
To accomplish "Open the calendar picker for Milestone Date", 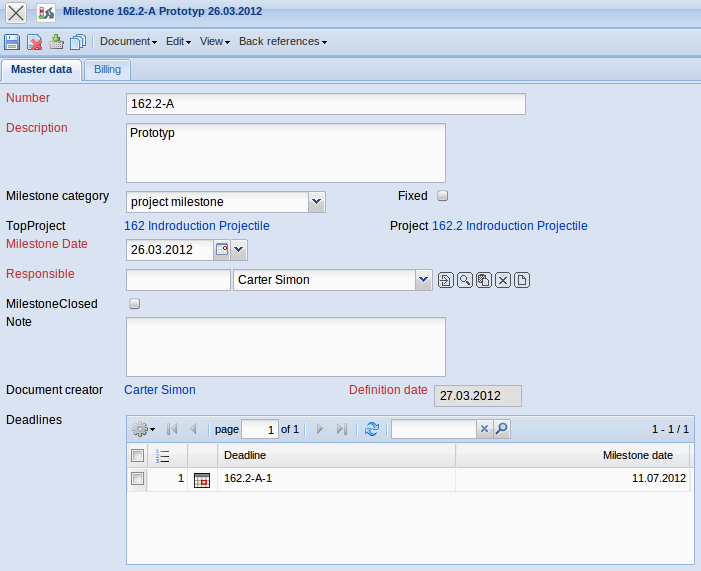I will [x=222, y=250].
